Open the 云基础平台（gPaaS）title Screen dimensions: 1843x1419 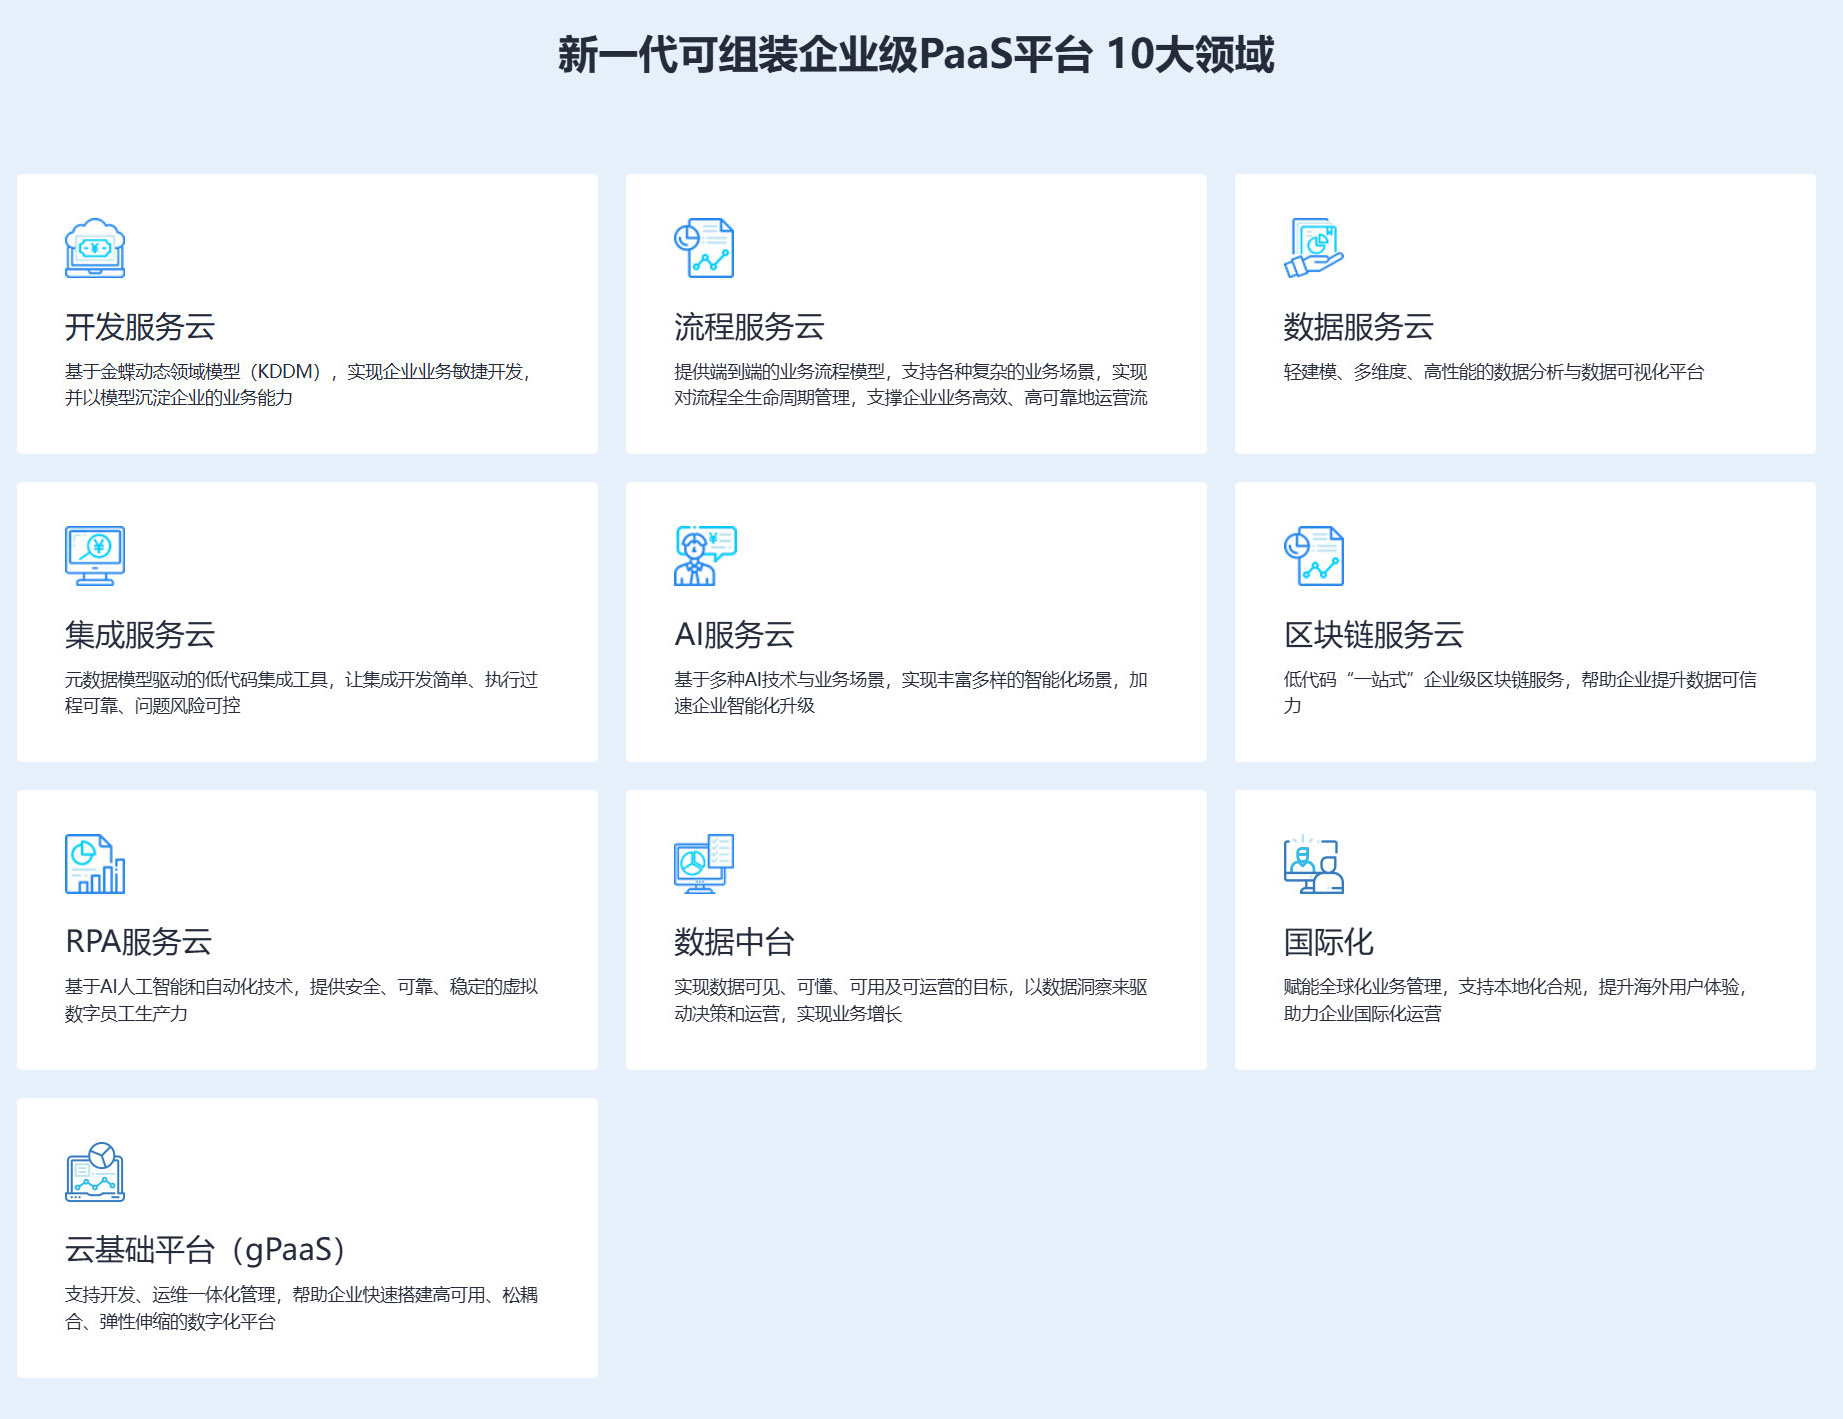tap(205, 1250)
